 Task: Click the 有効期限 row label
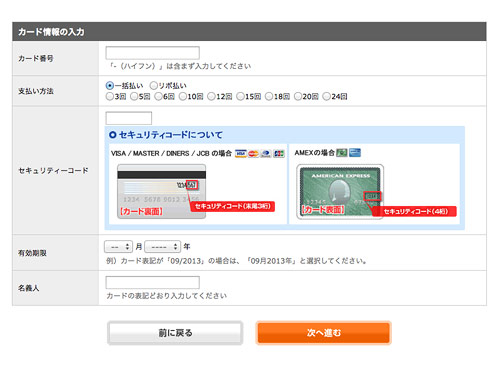(32, 253)
